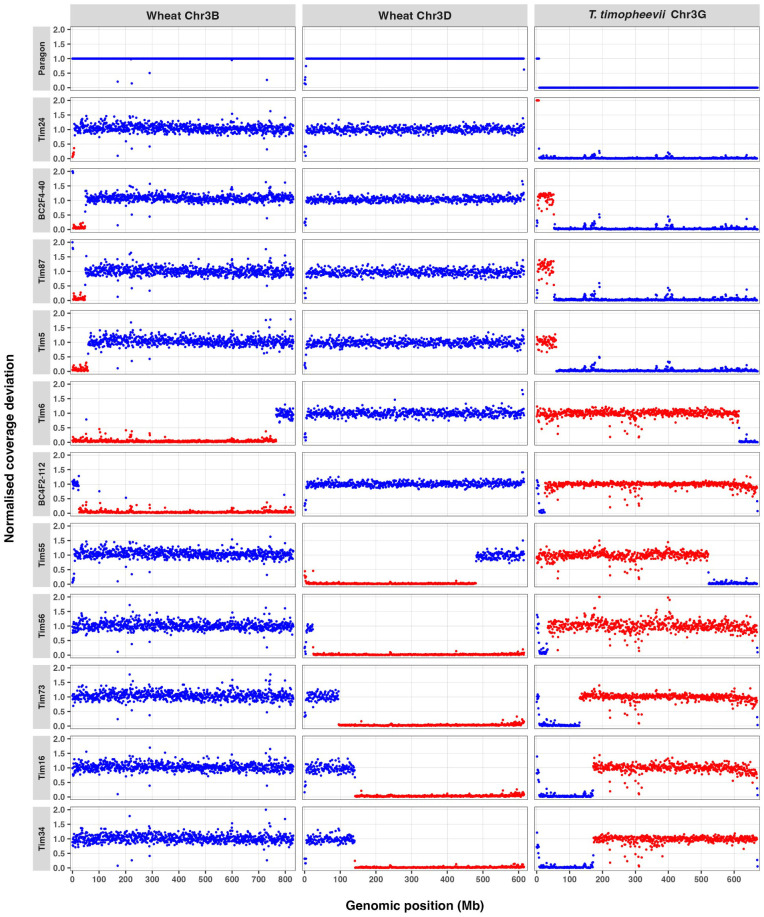Select the 'Tim16' row label

point(43,767)
